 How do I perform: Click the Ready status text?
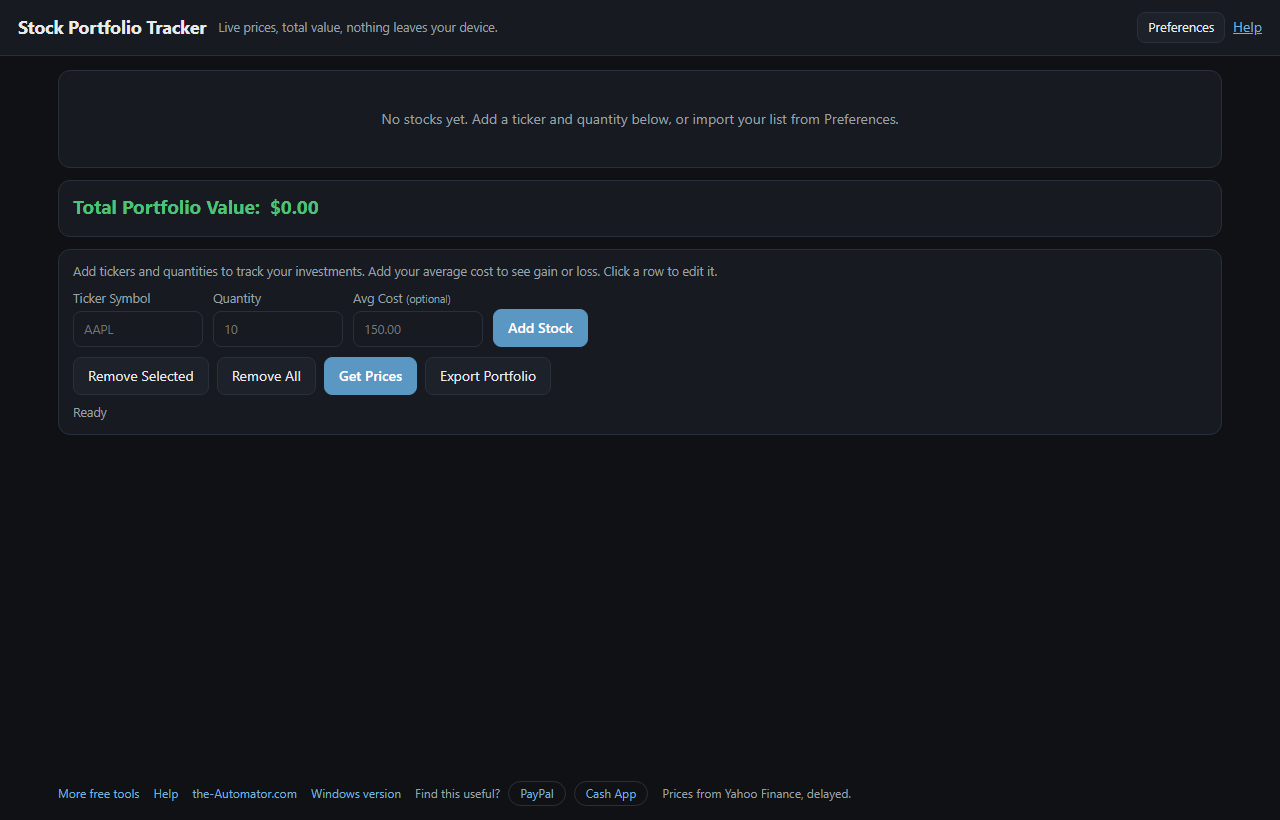point(90,413)
